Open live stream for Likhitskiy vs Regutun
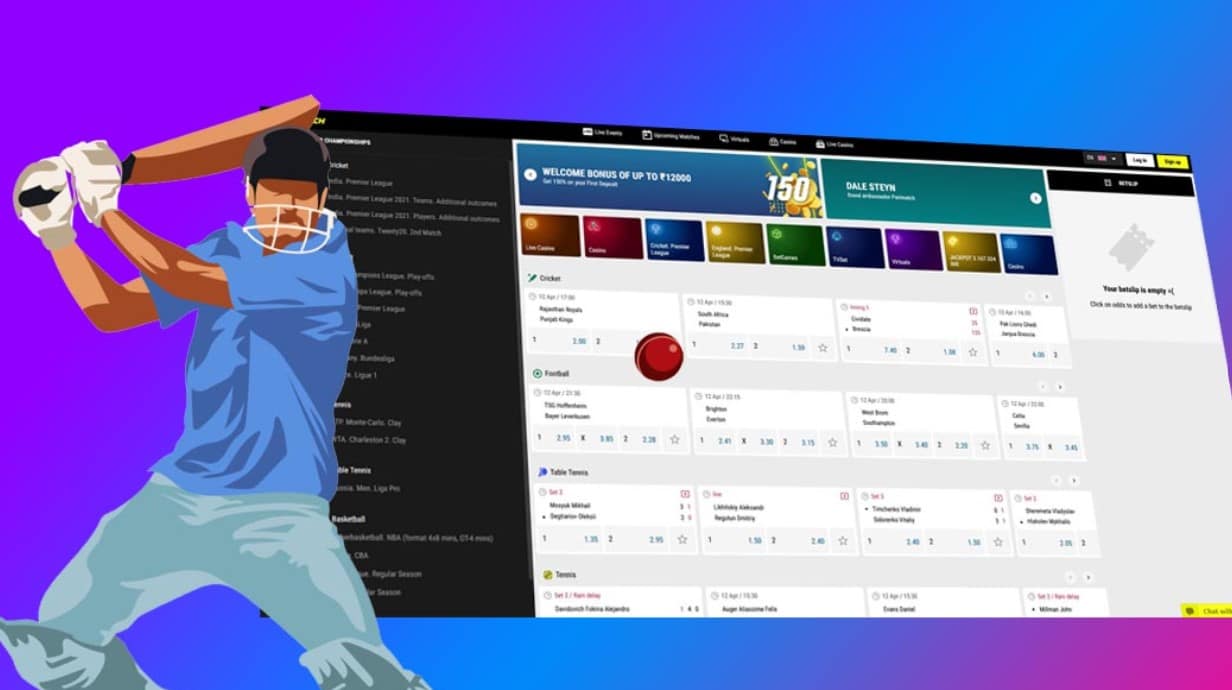This screenshot has height=690, width=1232. click(x=845, y=496)
